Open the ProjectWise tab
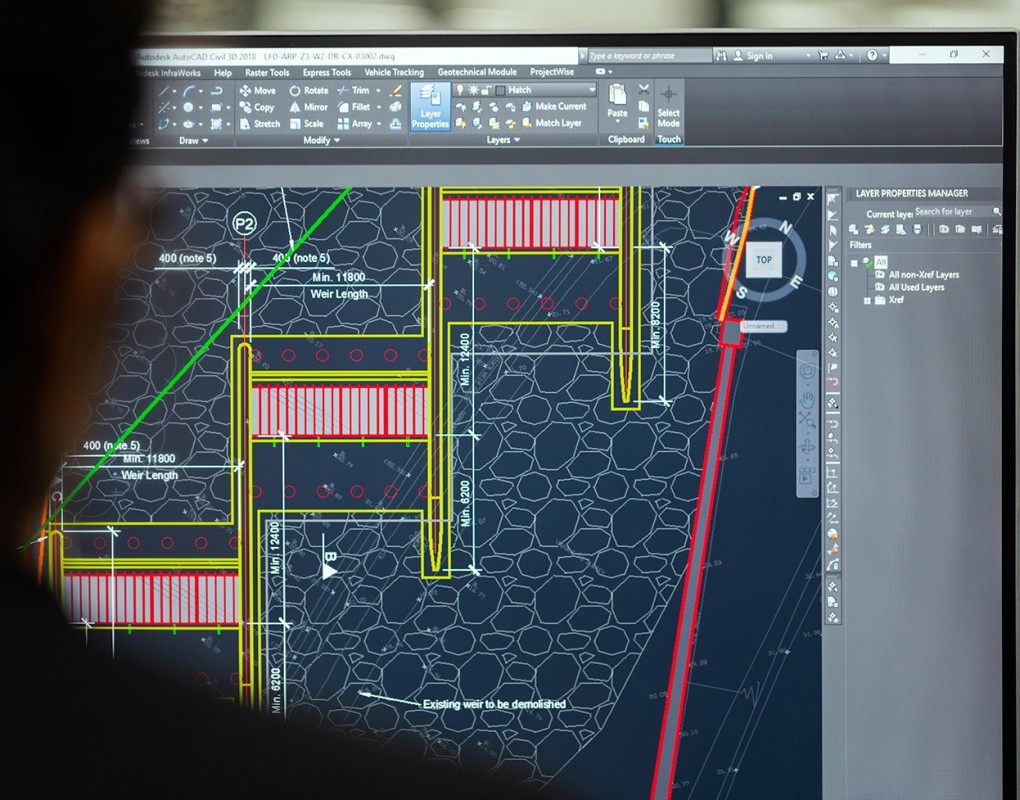1020x800 pixels. coord(552,72)
